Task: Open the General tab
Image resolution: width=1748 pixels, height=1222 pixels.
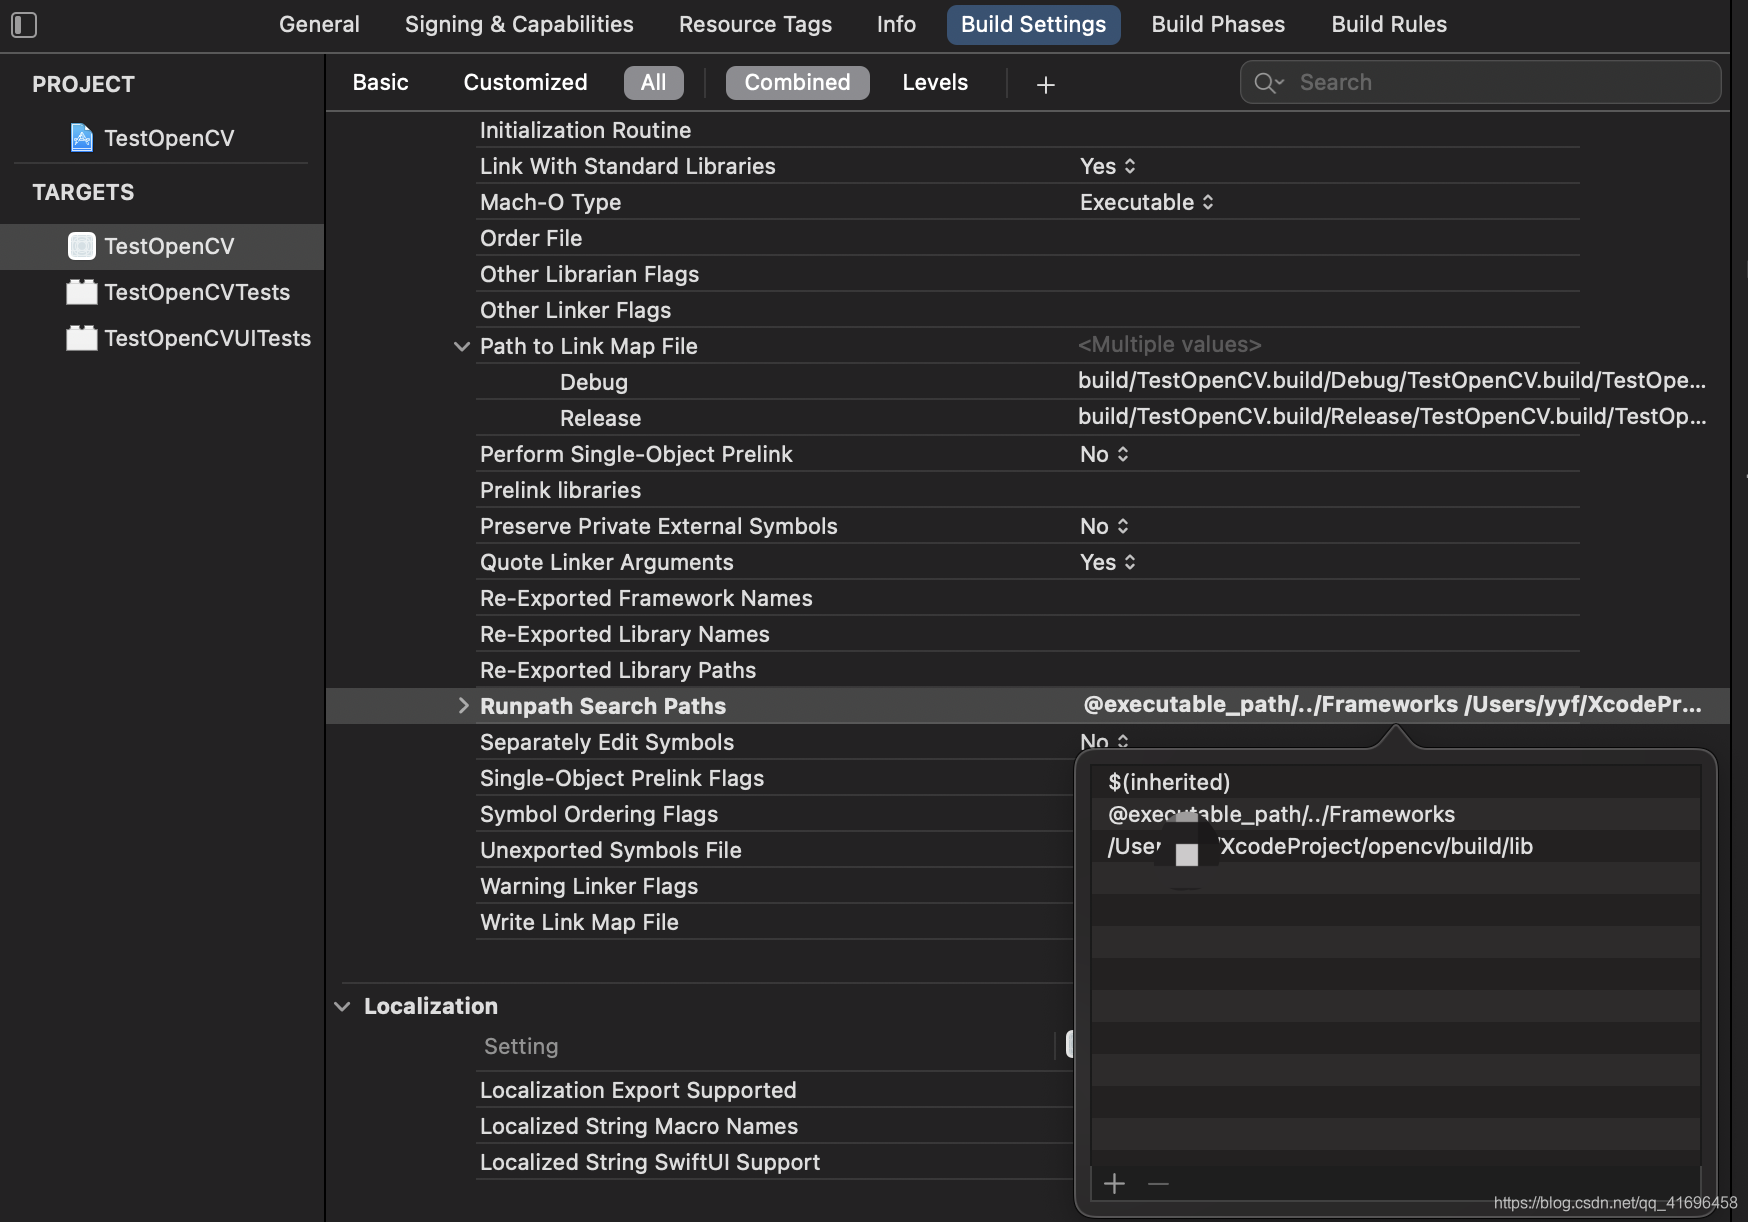Action: tap(319, 24)
